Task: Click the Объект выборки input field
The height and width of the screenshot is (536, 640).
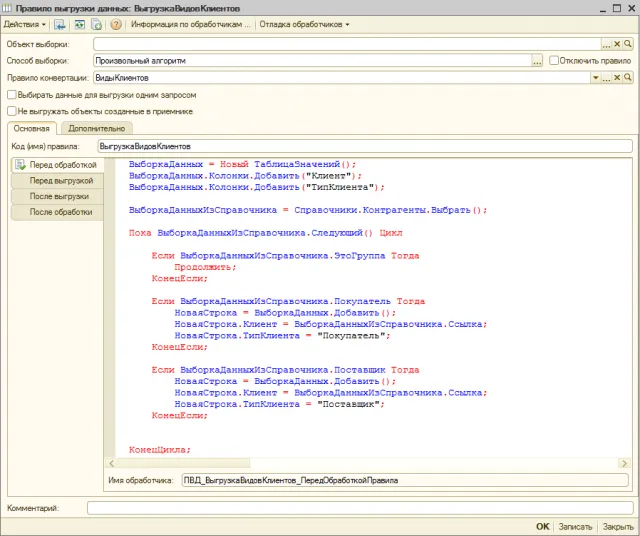Action: click(x=347, y=44)
